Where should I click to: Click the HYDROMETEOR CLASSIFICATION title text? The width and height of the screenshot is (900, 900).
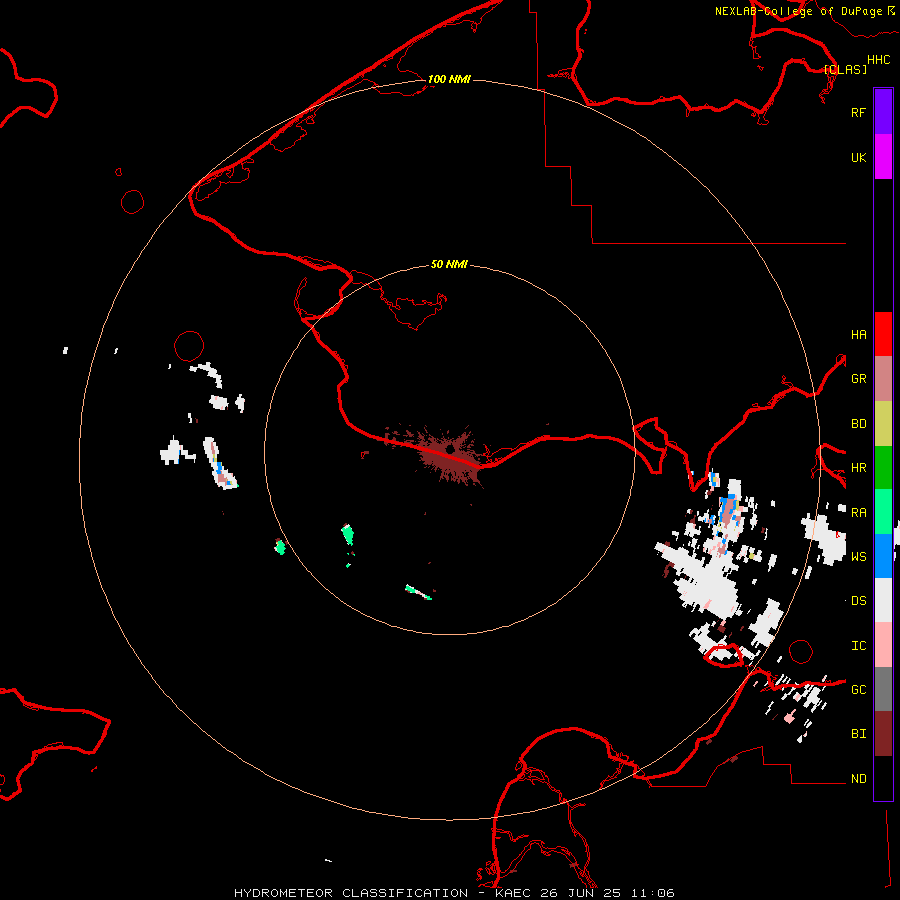[x=351, y=893]
